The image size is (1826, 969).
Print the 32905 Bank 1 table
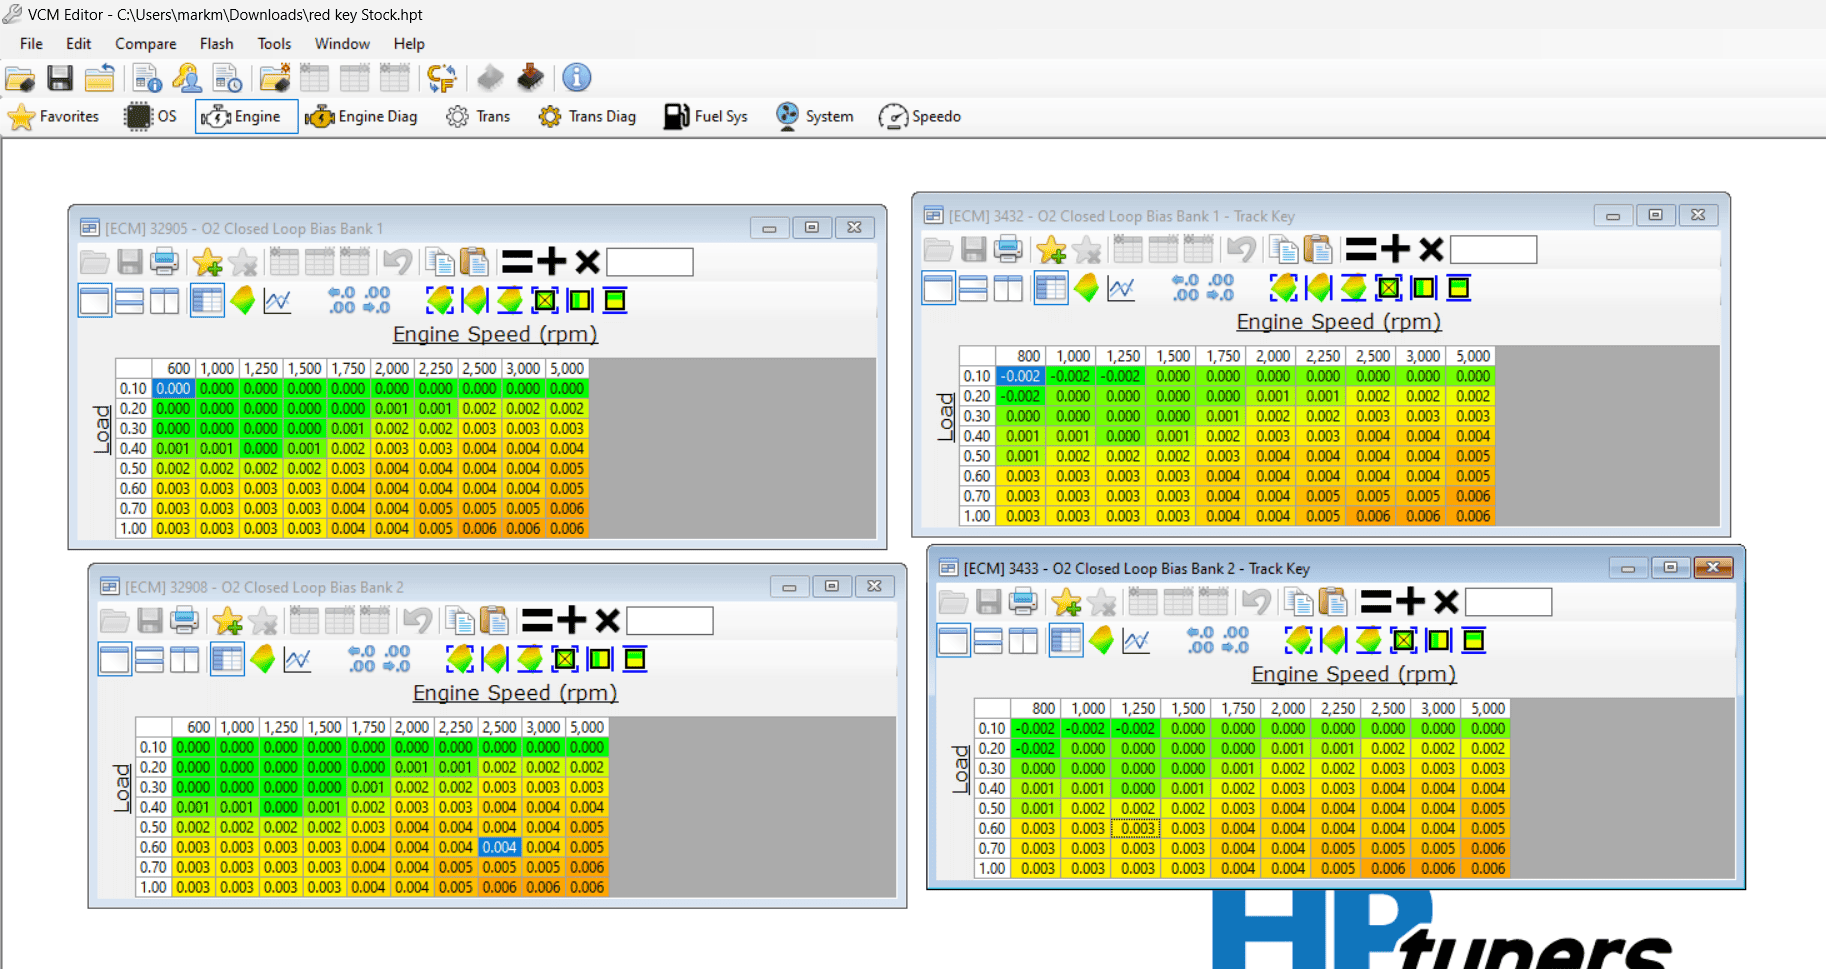(x=164, y=262)
